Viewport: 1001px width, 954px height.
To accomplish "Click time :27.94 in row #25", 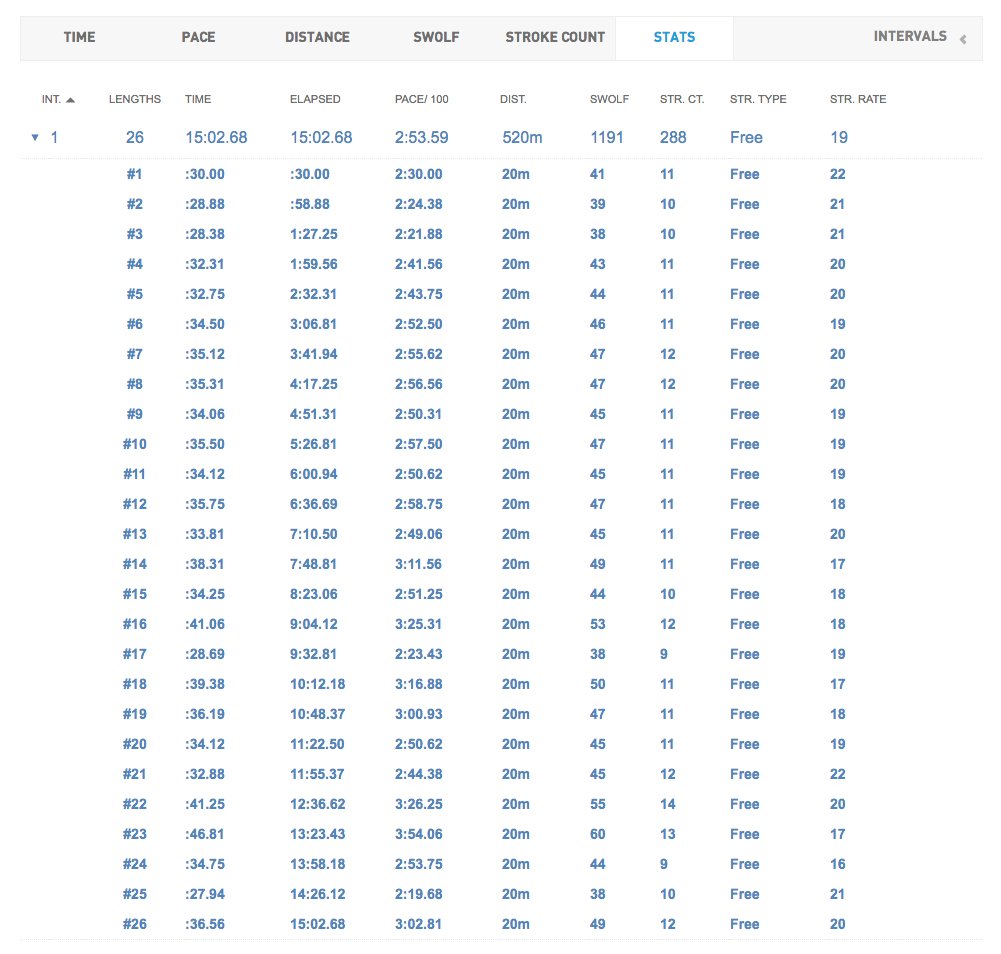I will (205, 895).
